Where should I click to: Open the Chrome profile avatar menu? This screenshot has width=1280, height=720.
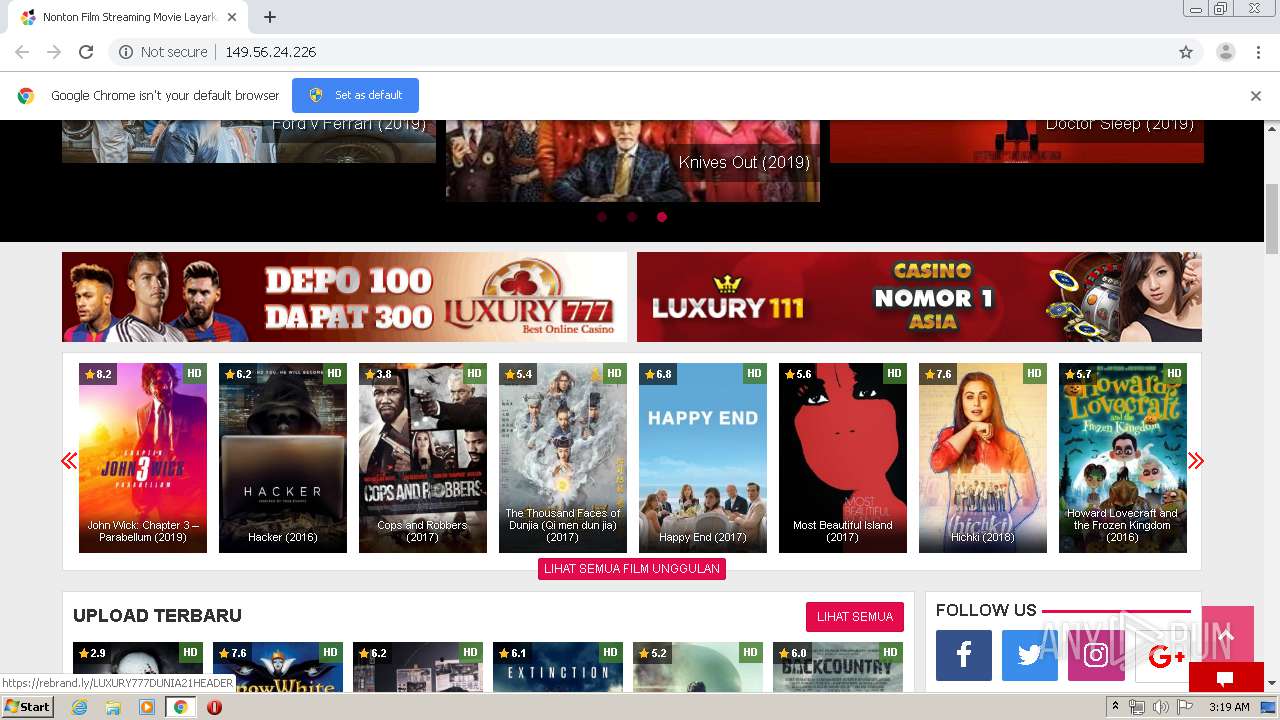[x=1226, y=52]
